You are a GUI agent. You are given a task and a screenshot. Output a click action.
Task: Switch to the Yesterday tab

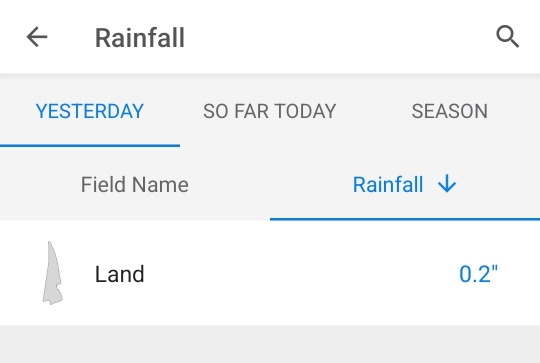[x=90, y=111]
